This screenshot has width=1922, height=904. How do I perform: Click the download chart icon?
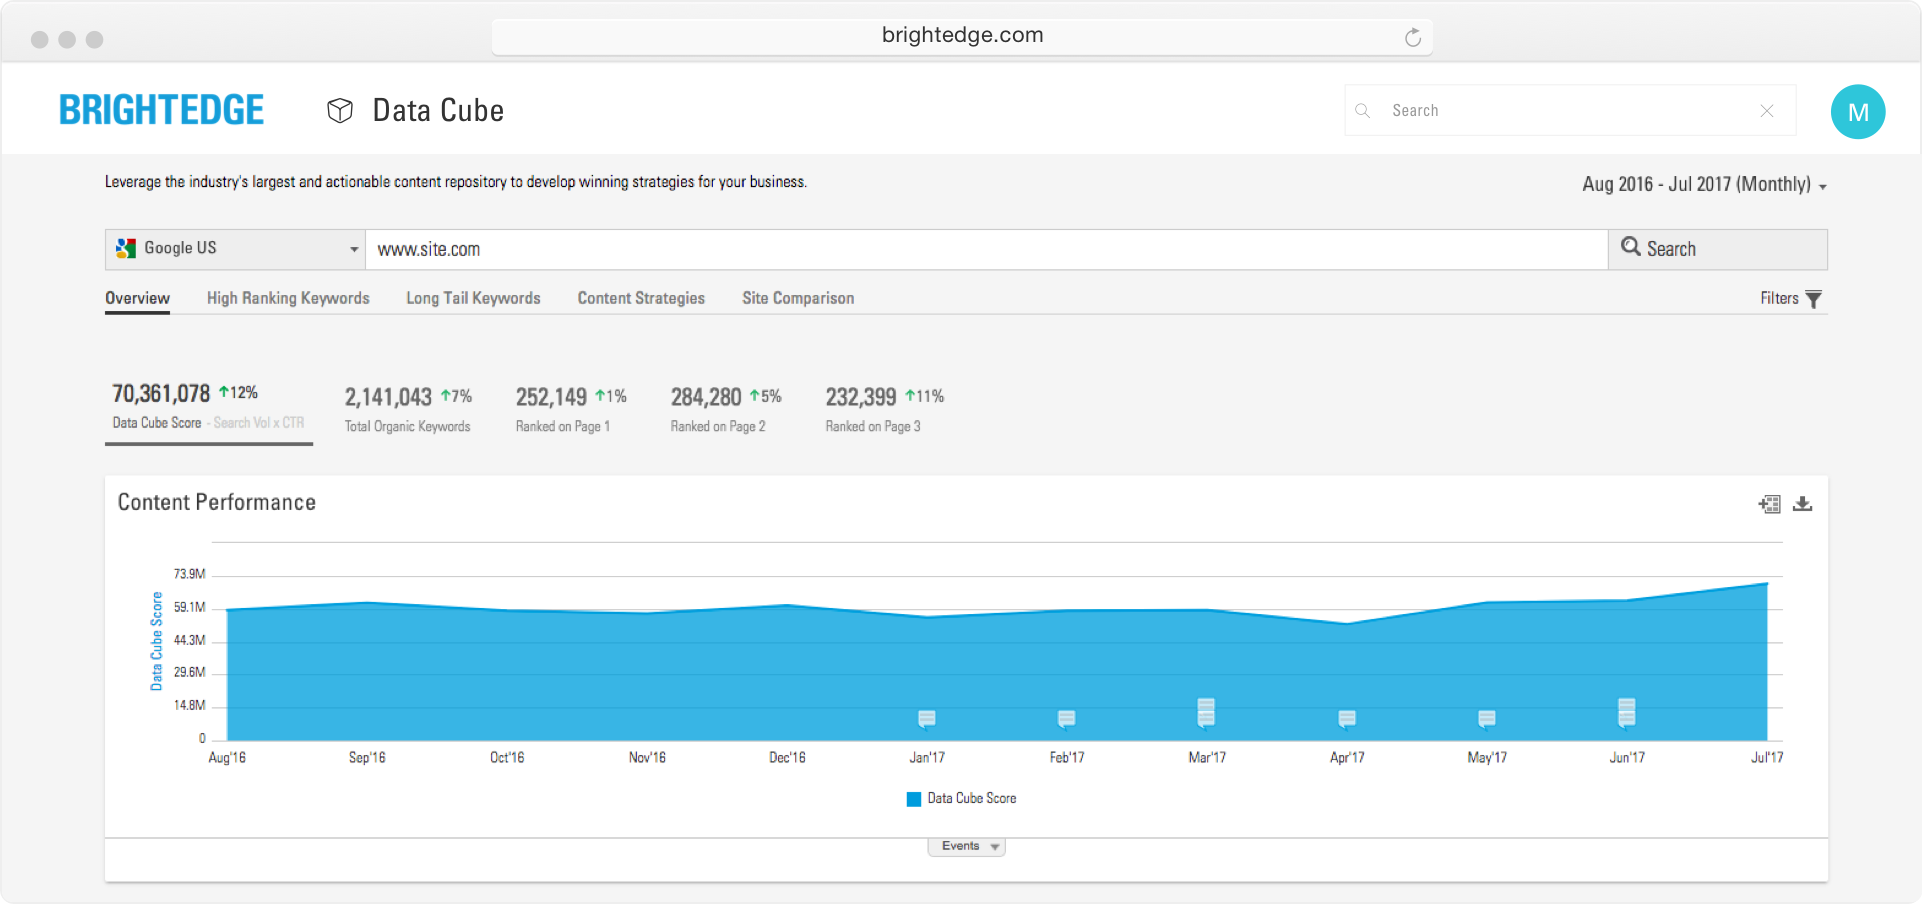1802,504
